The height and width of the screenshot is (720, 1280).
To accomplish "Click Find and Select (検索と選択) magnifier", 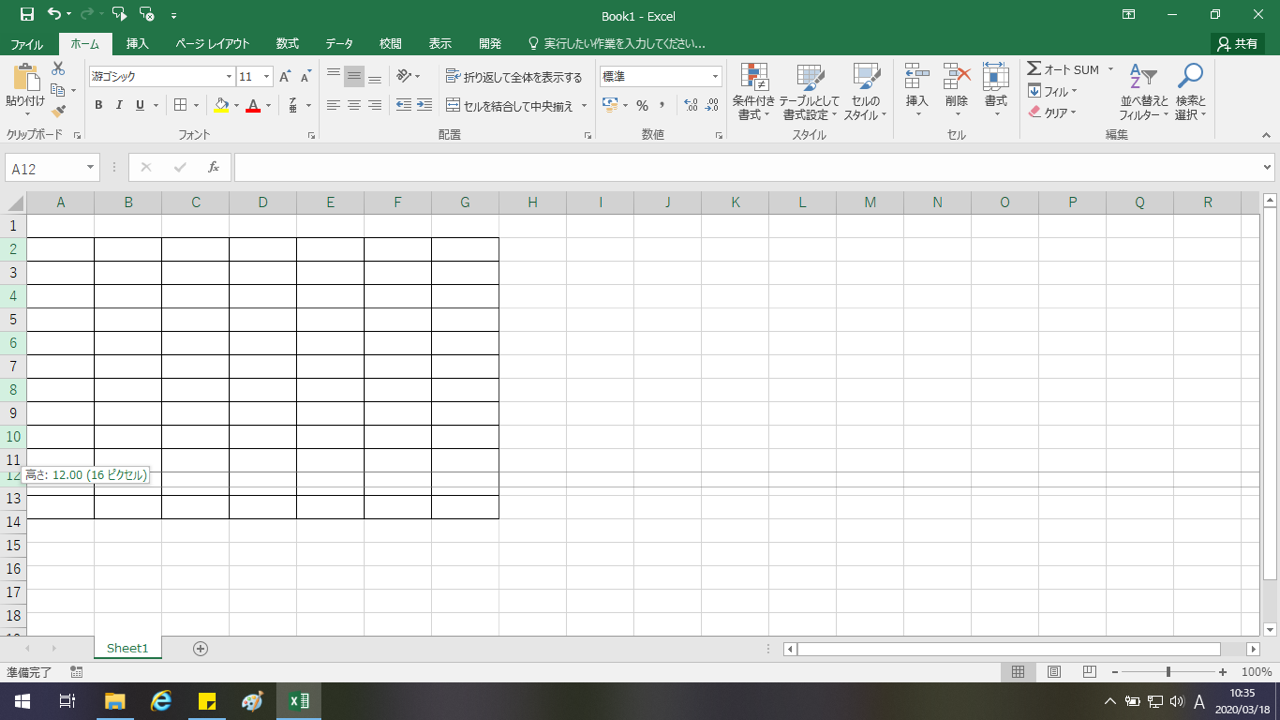I will (x=1190, y=92).
